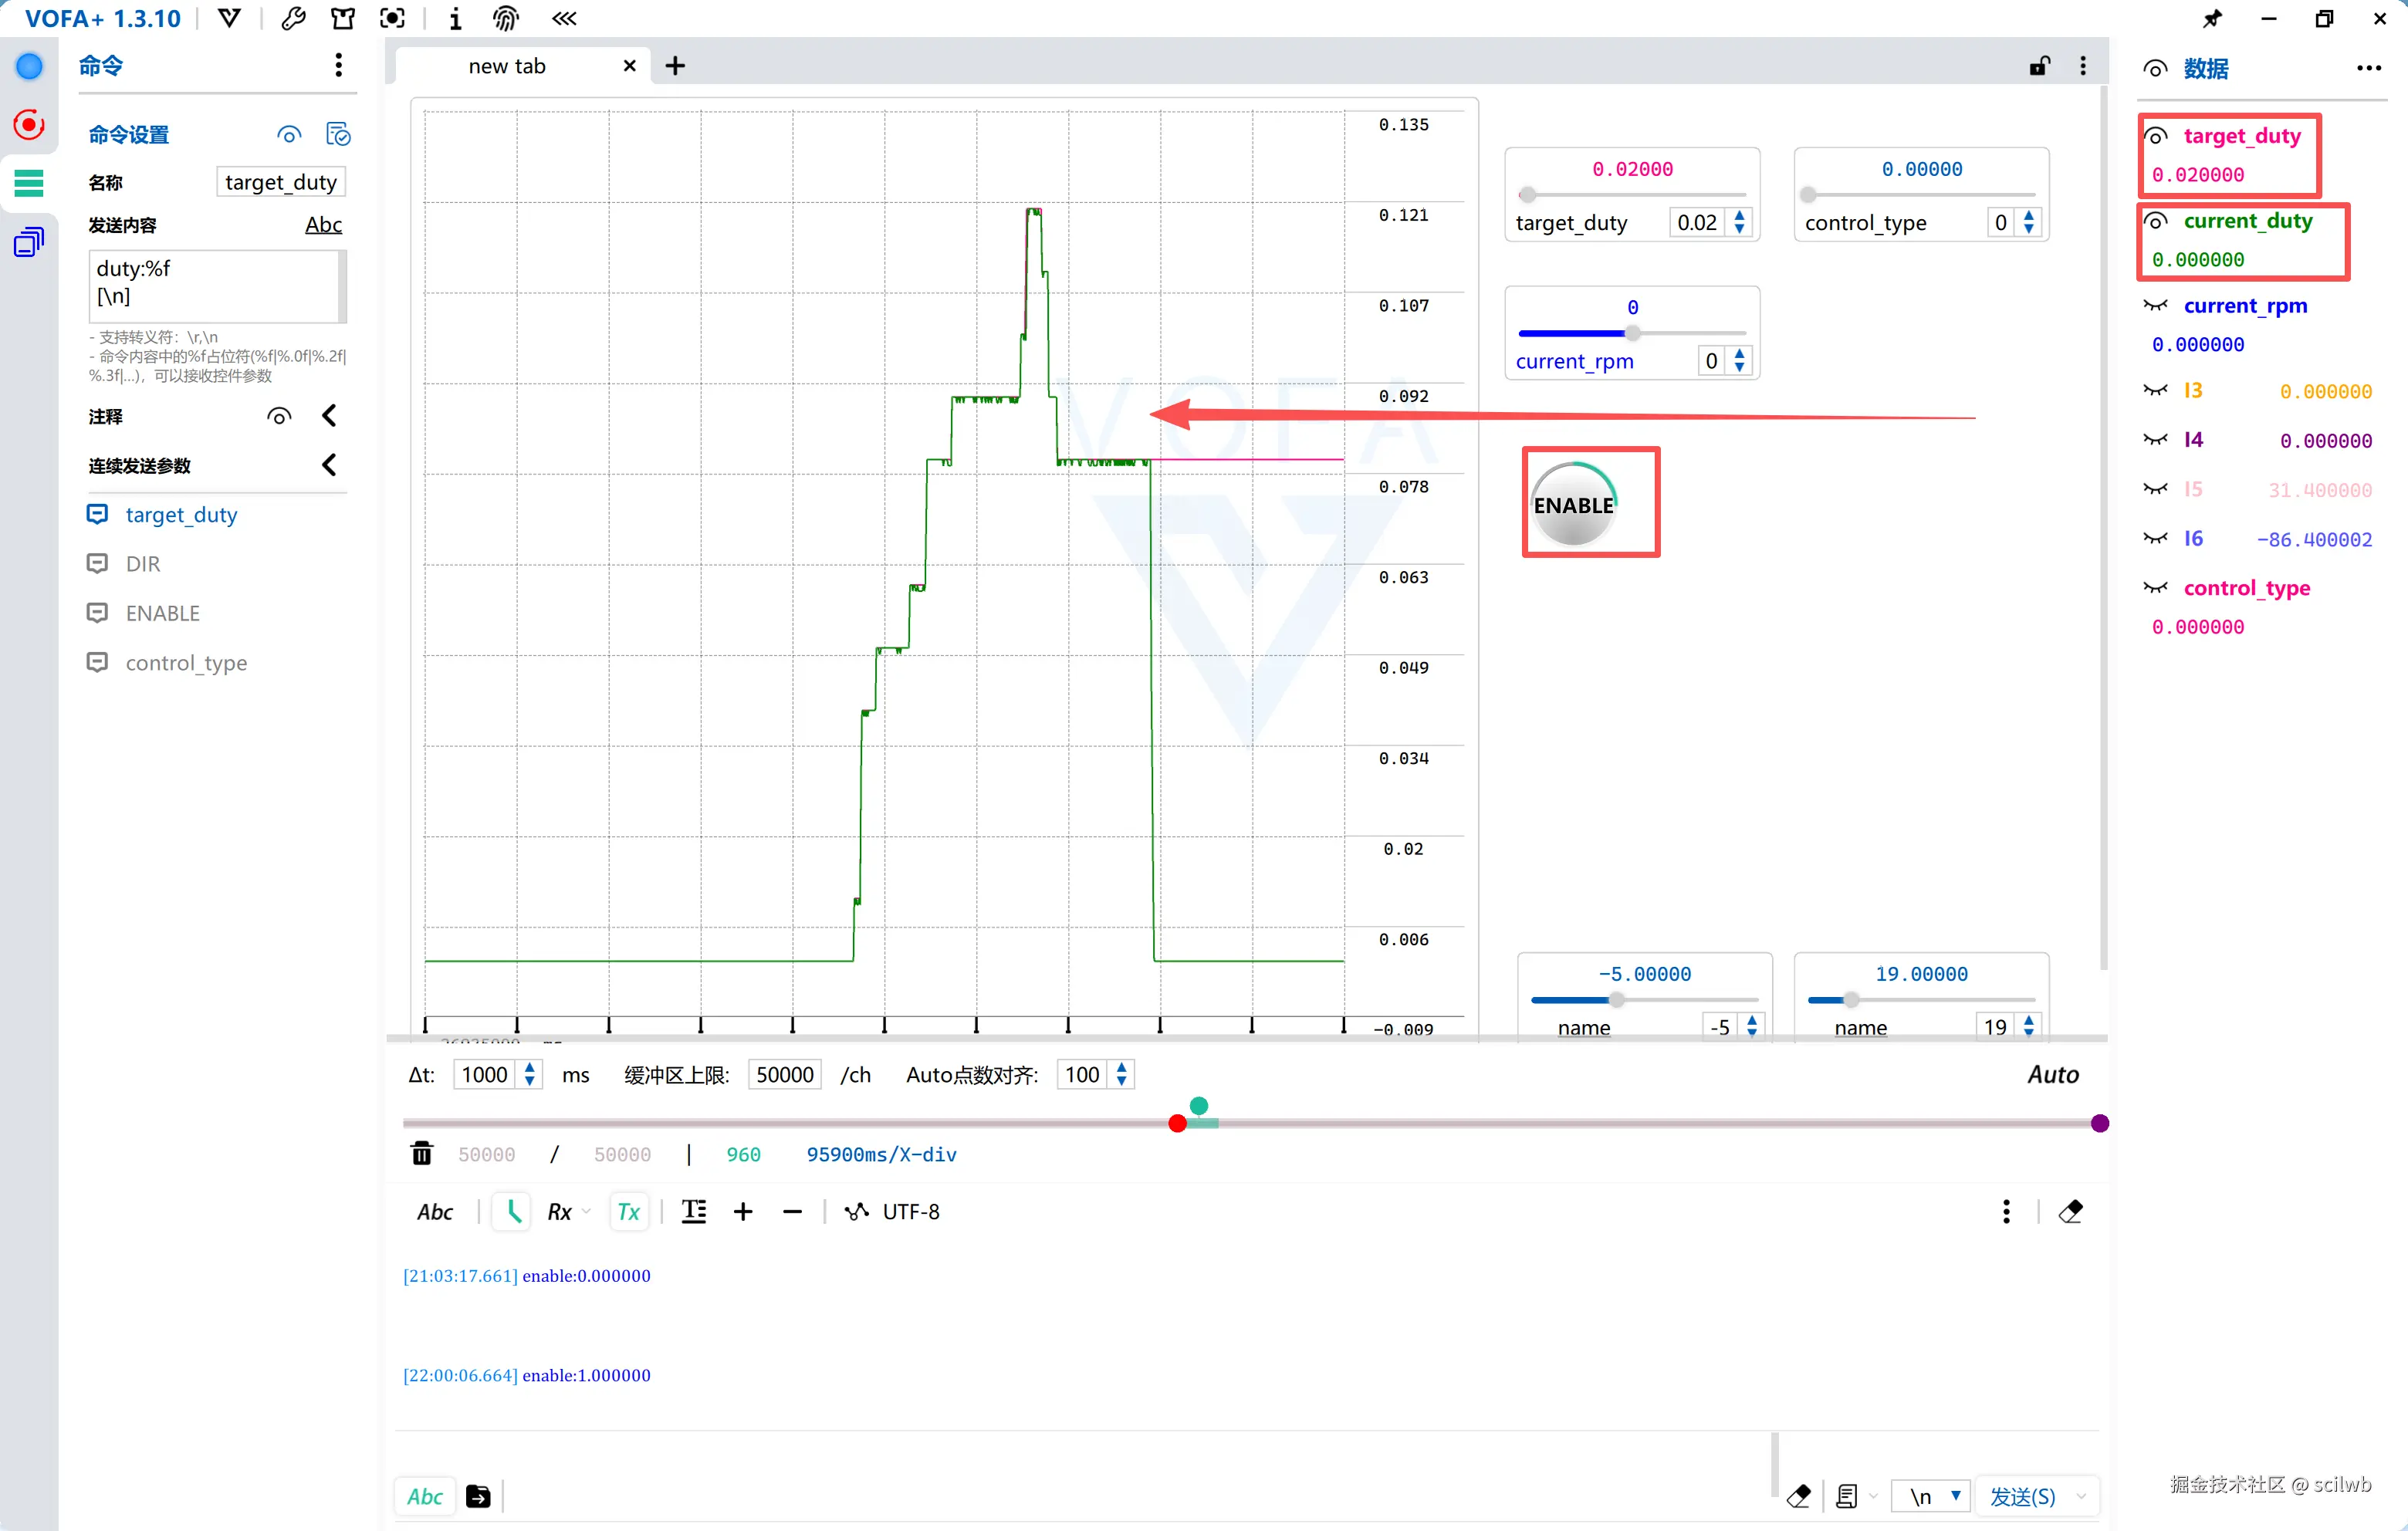Collapse the 连续发送参数 section chevron
The image size is (2408, 1531).
point(329,465)
